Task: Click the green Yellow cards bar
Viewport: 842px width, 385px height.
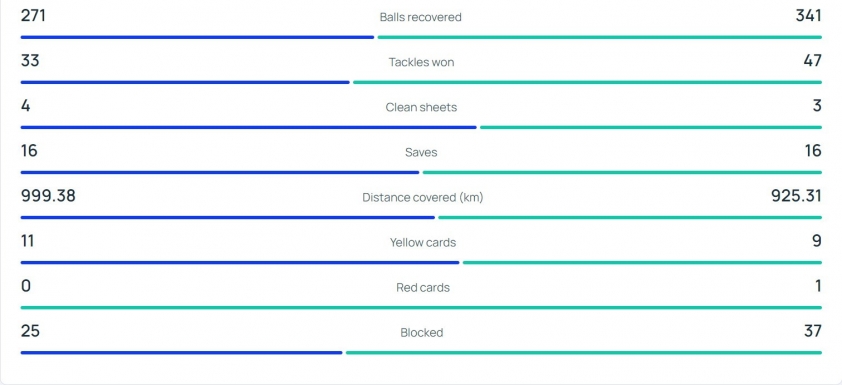Action: click(642, 263)
